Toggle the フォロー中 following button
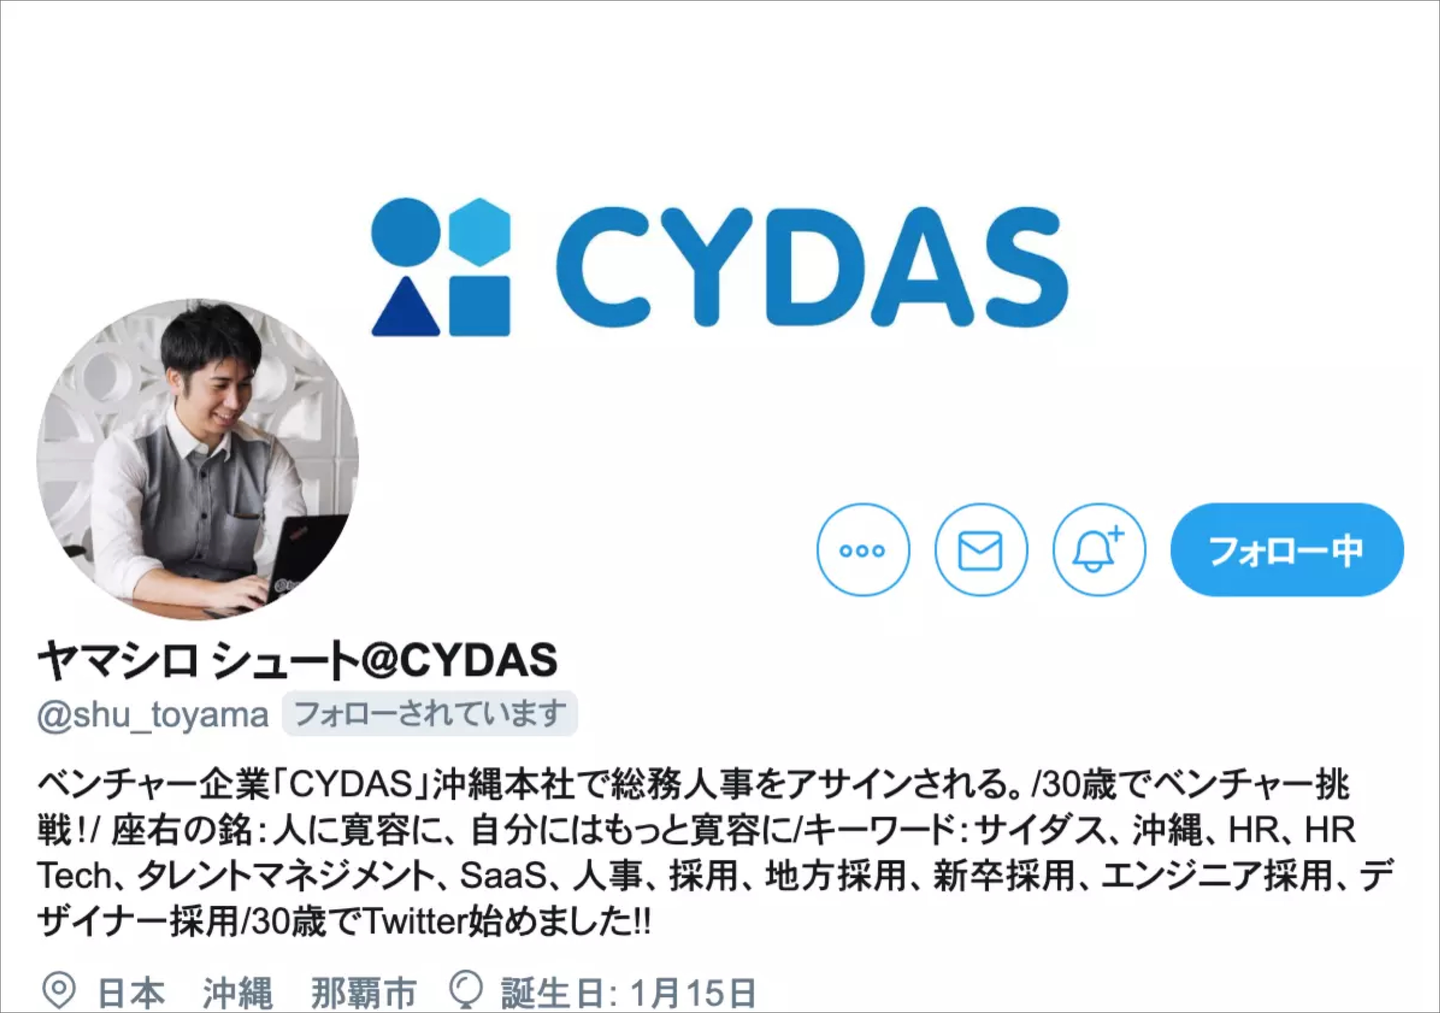 click(x=1287, y=550)
